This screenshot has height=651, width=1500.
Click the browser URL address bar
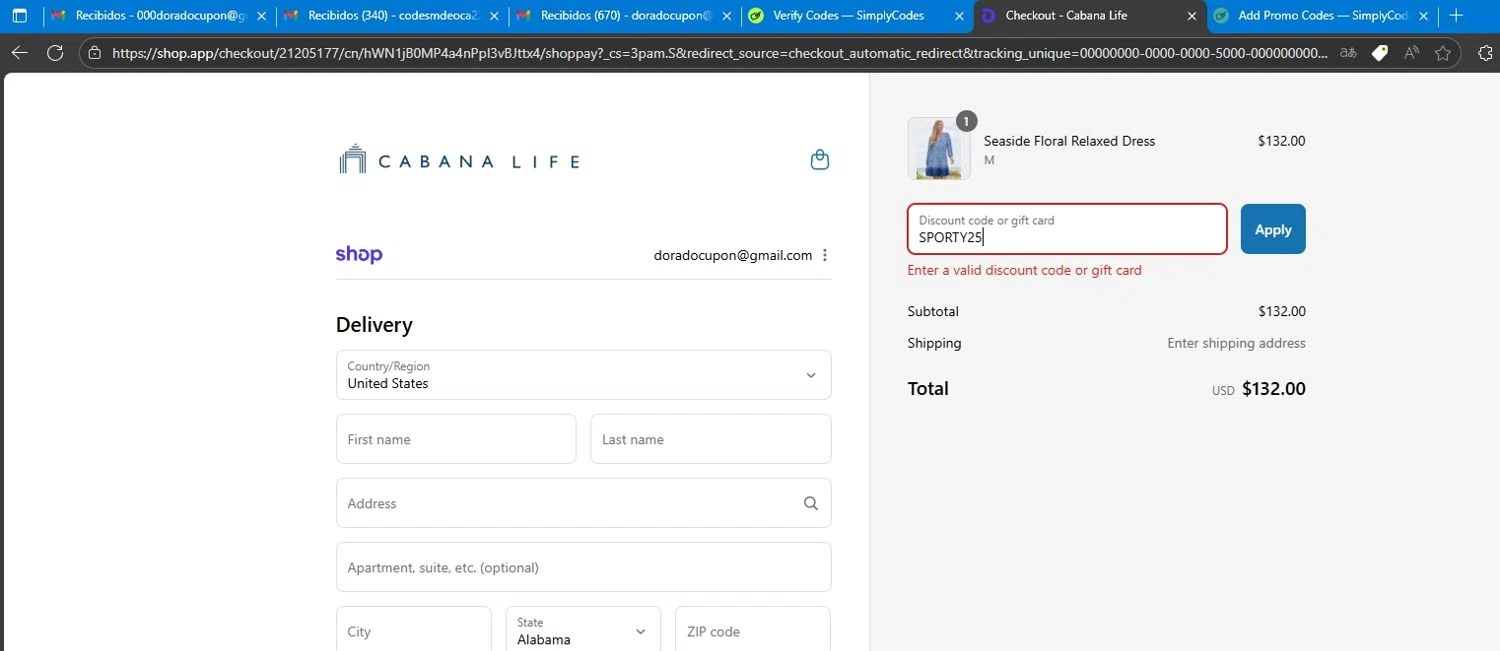719,53
